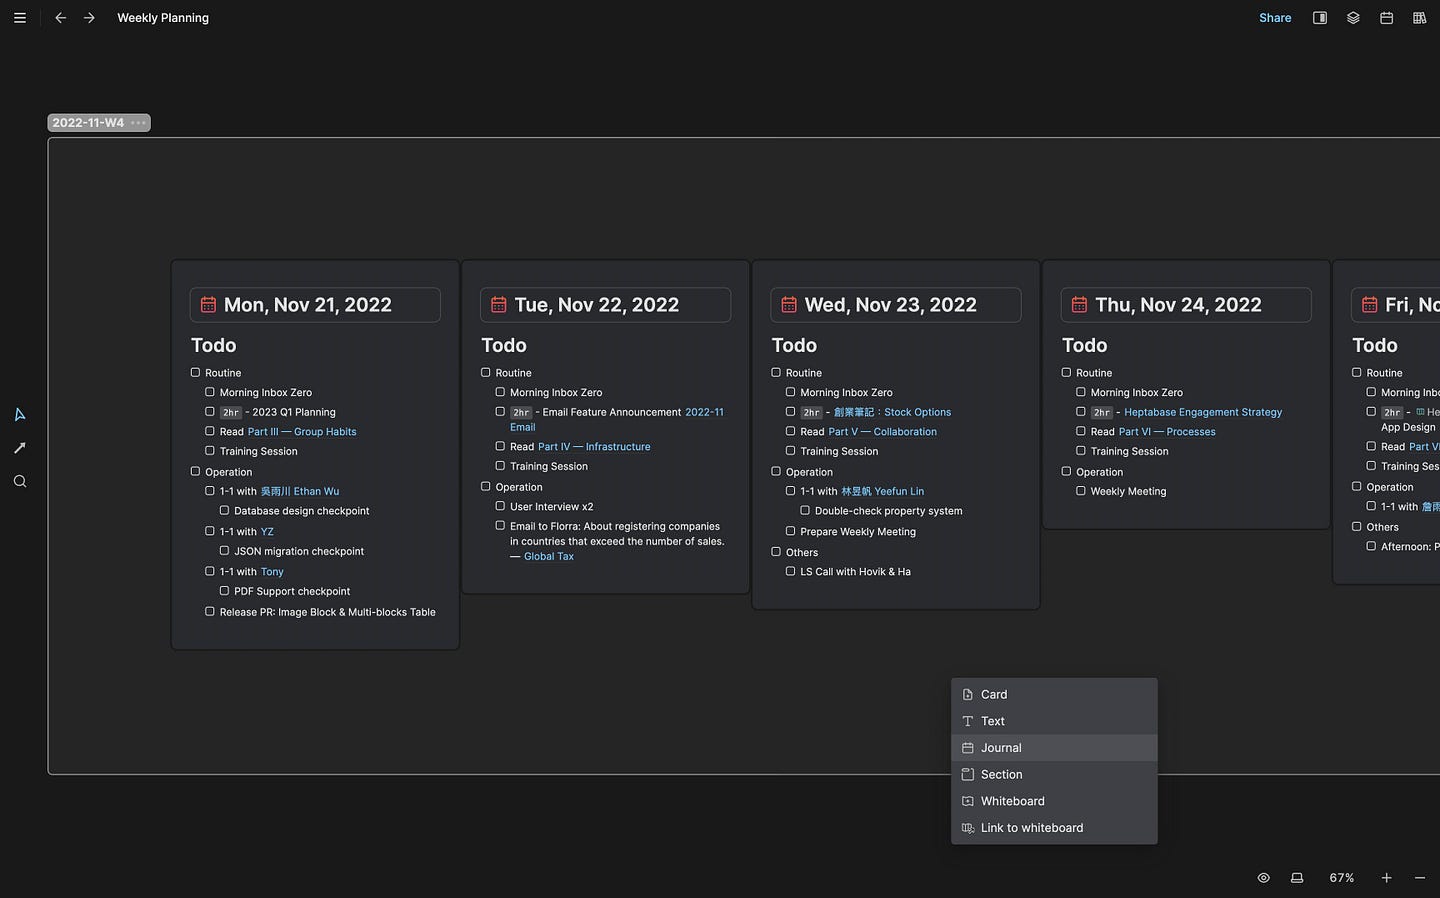Check JSON migration checkpoint task

(x=224, y=550)
